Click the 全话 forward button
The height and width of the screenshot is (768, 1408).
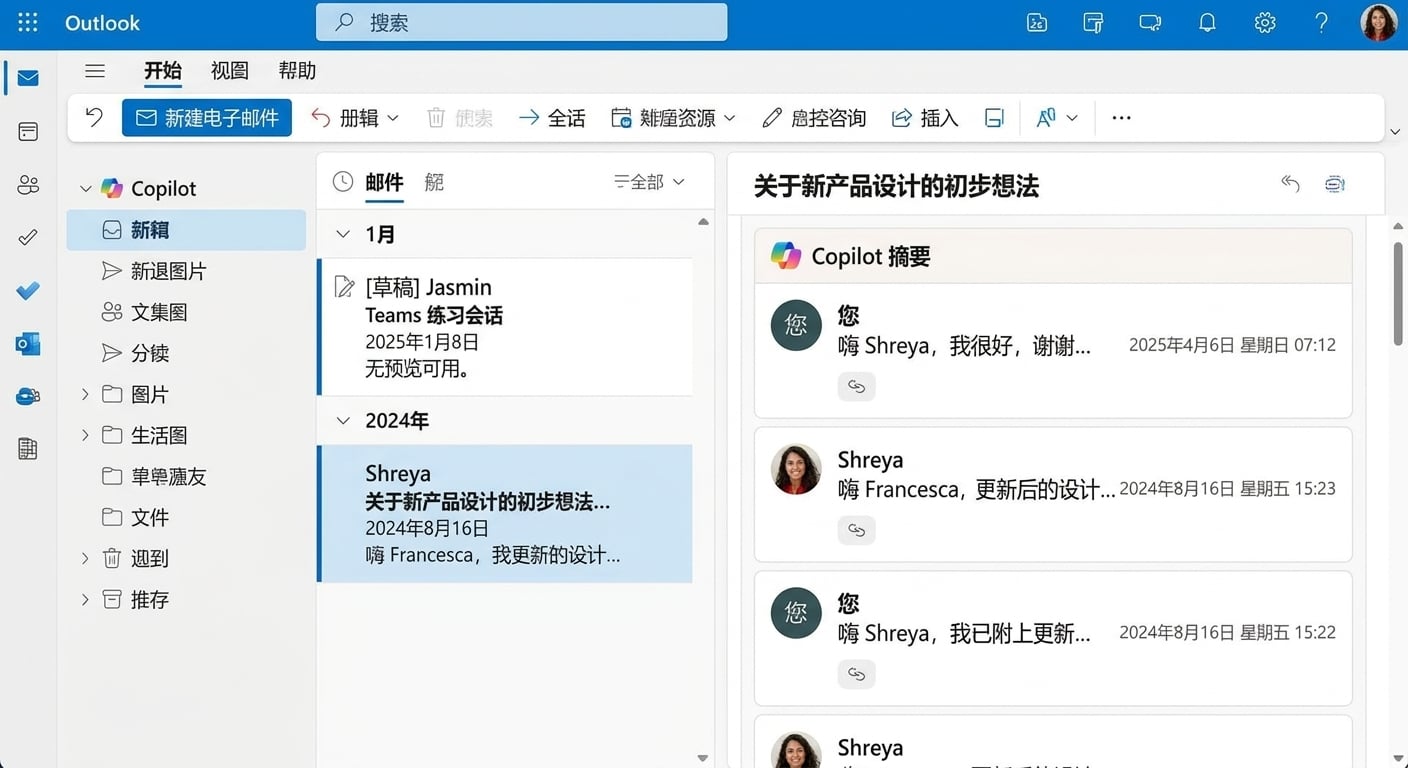[552, 118]
